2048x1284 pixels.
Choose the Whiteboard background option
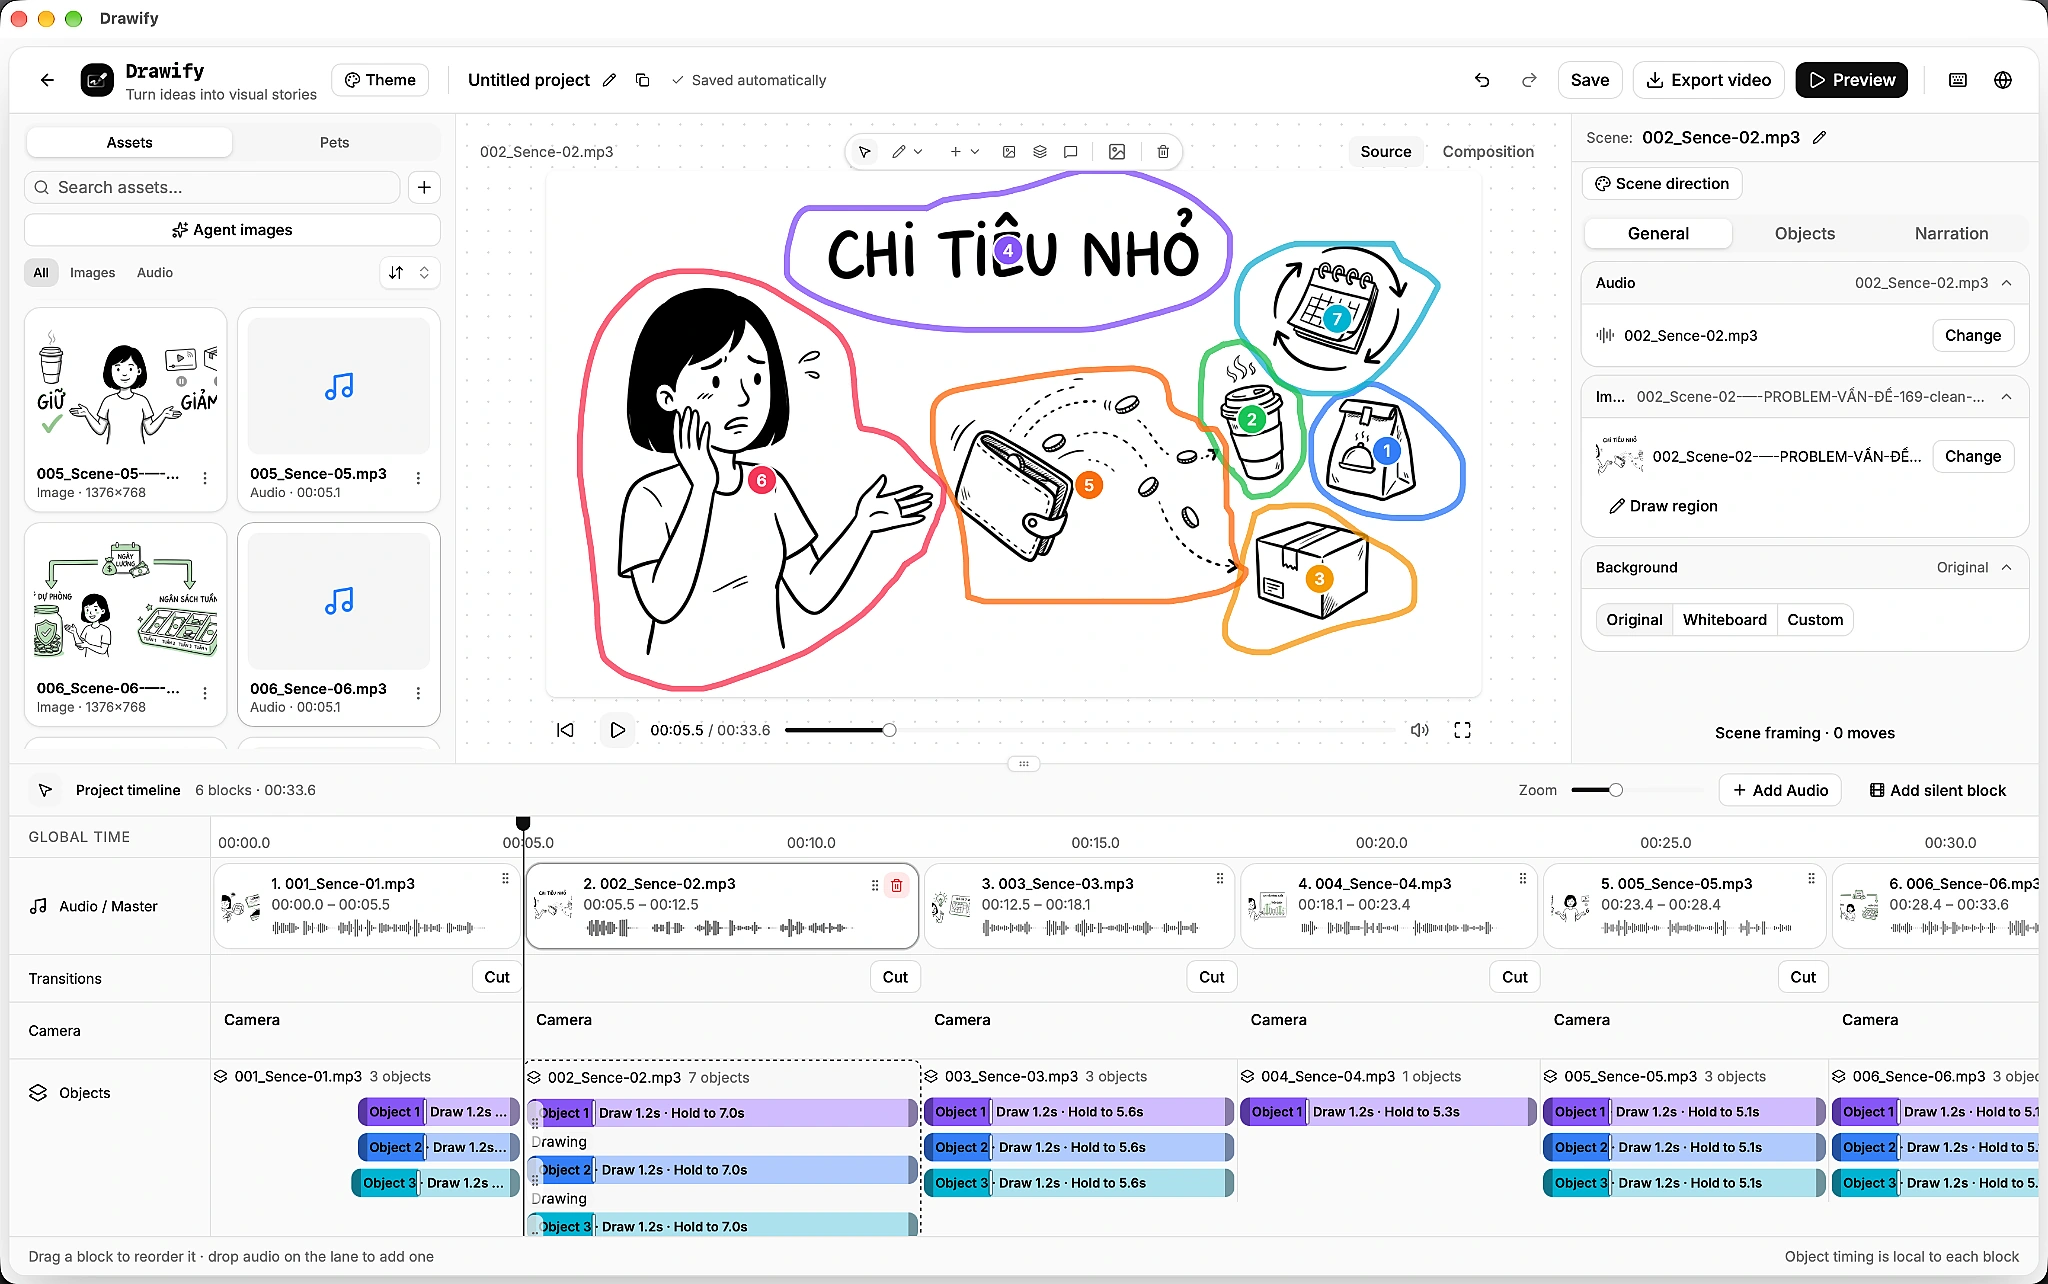point(1724,620)
